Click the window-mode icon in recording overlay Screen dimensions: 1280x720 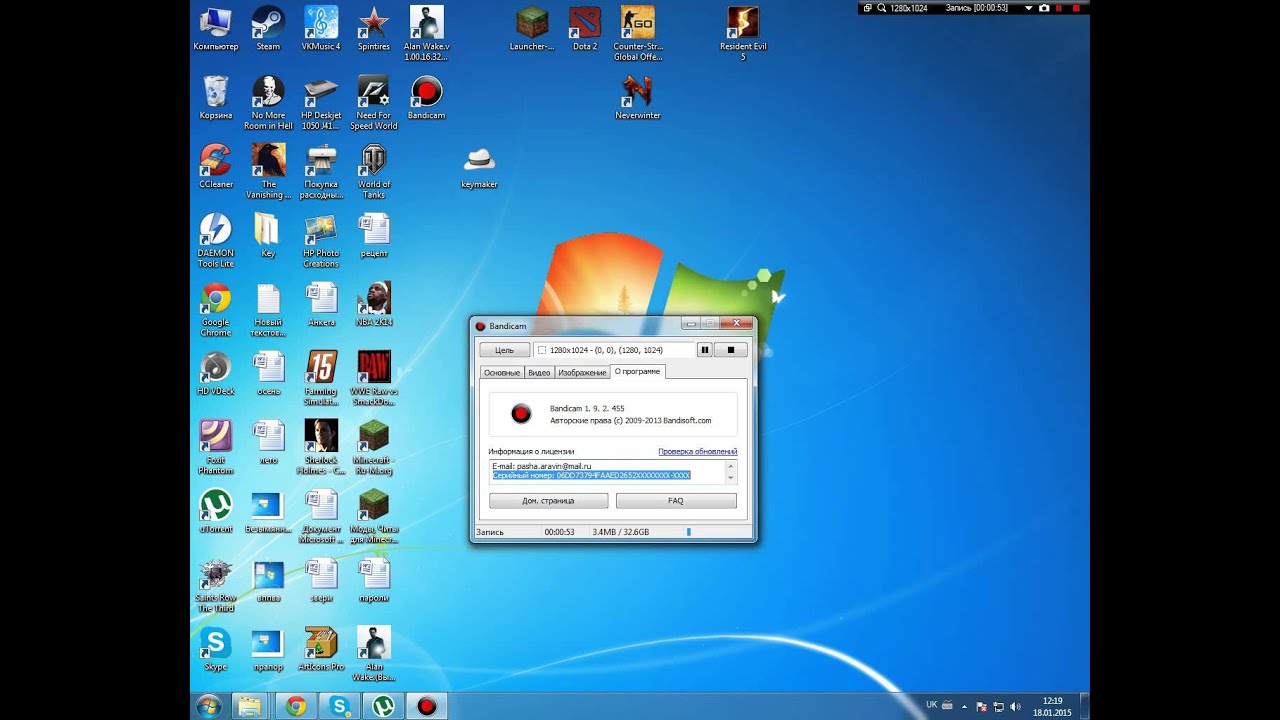(867, 8)
